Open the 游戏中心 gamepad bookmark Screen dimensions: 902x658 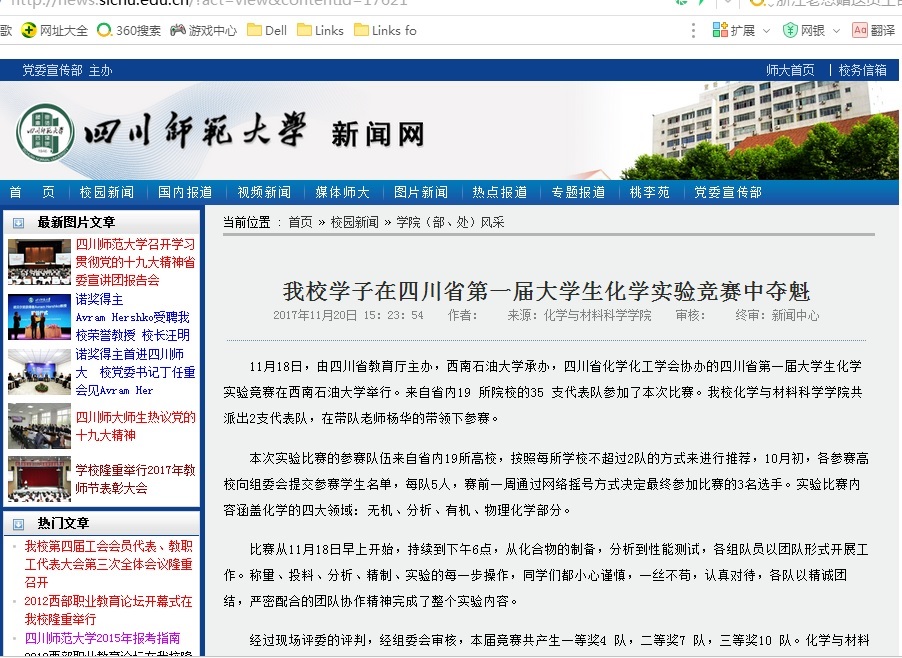click(x=178, y=30)
